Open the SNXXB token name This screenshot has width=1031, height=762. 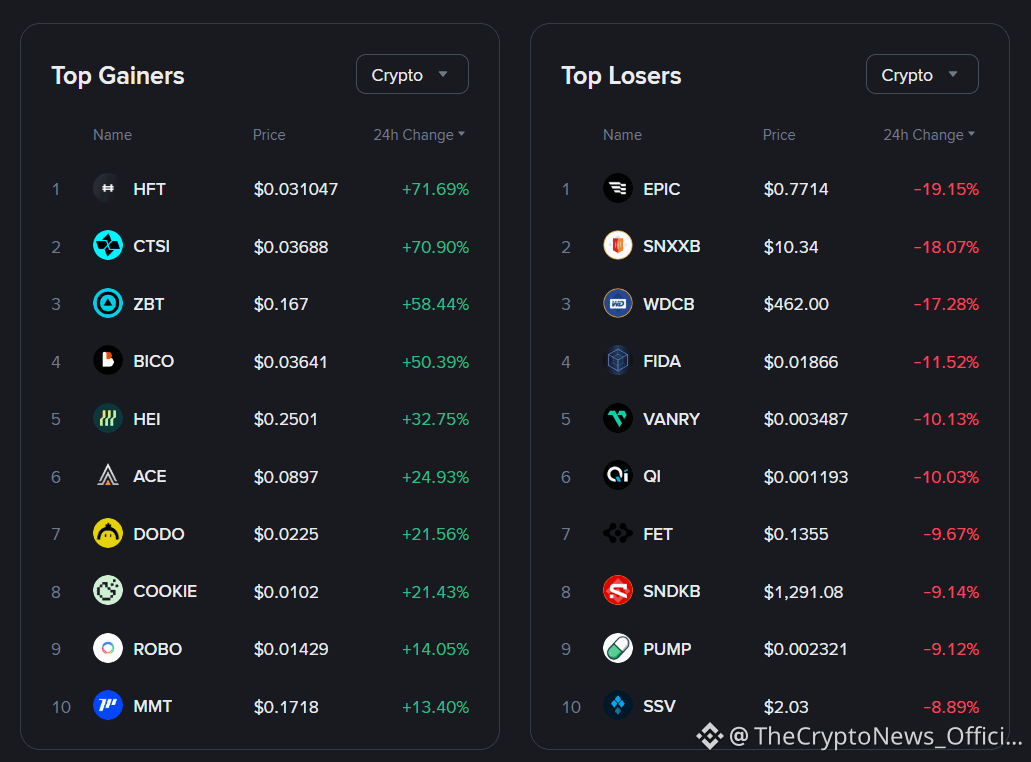tap(671, 247)
